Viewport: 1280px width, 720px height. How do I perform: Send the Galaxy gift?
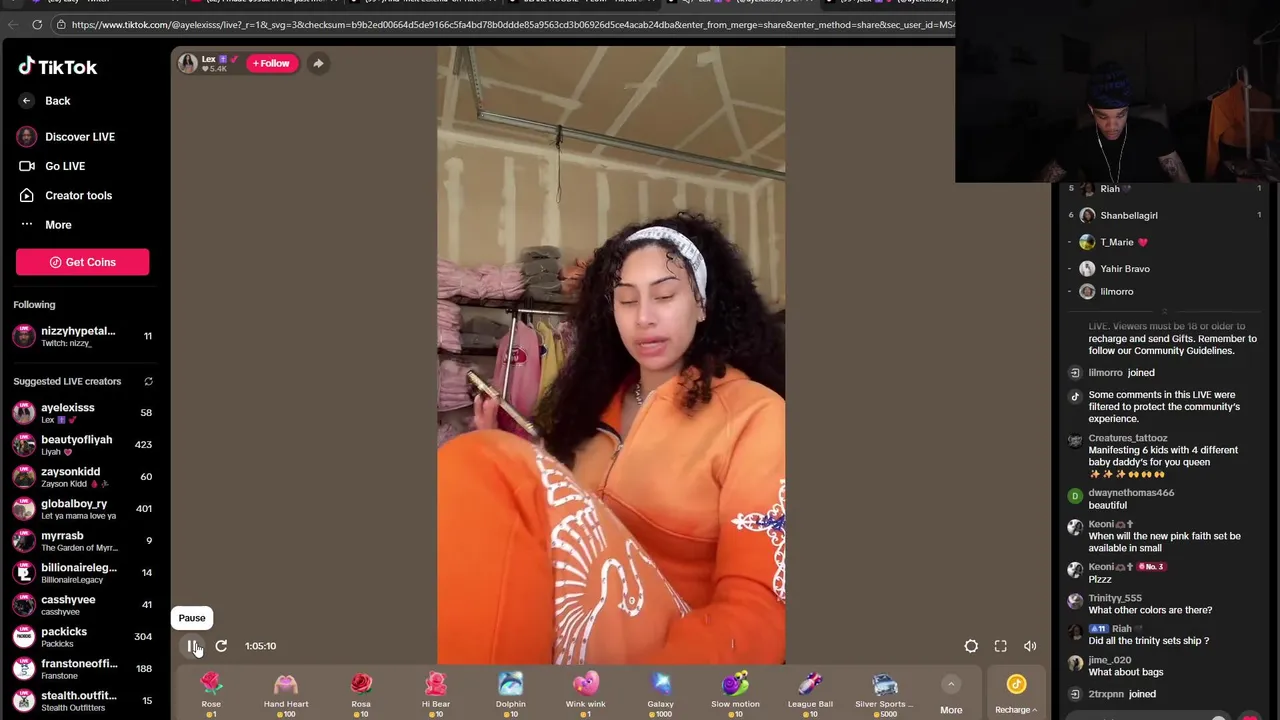tap(660, 694)
